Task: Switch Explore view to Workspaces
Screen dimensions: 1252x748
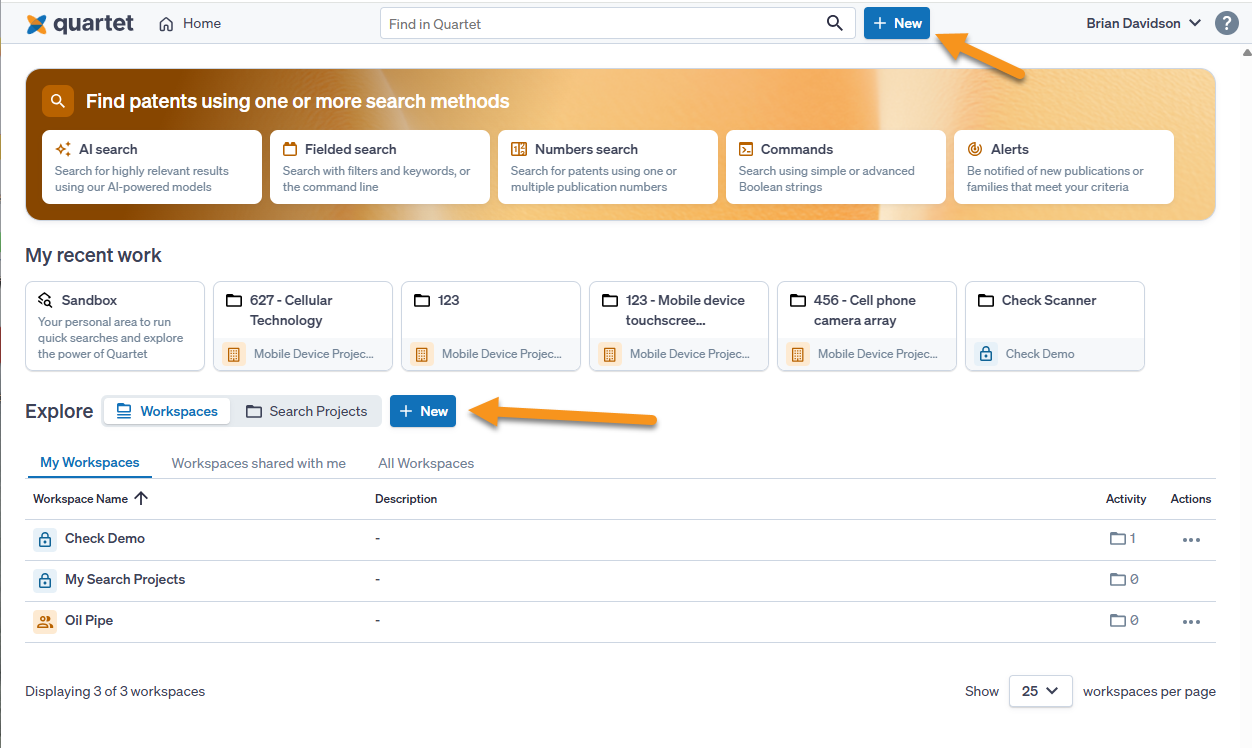Action: tap(168, 411)
